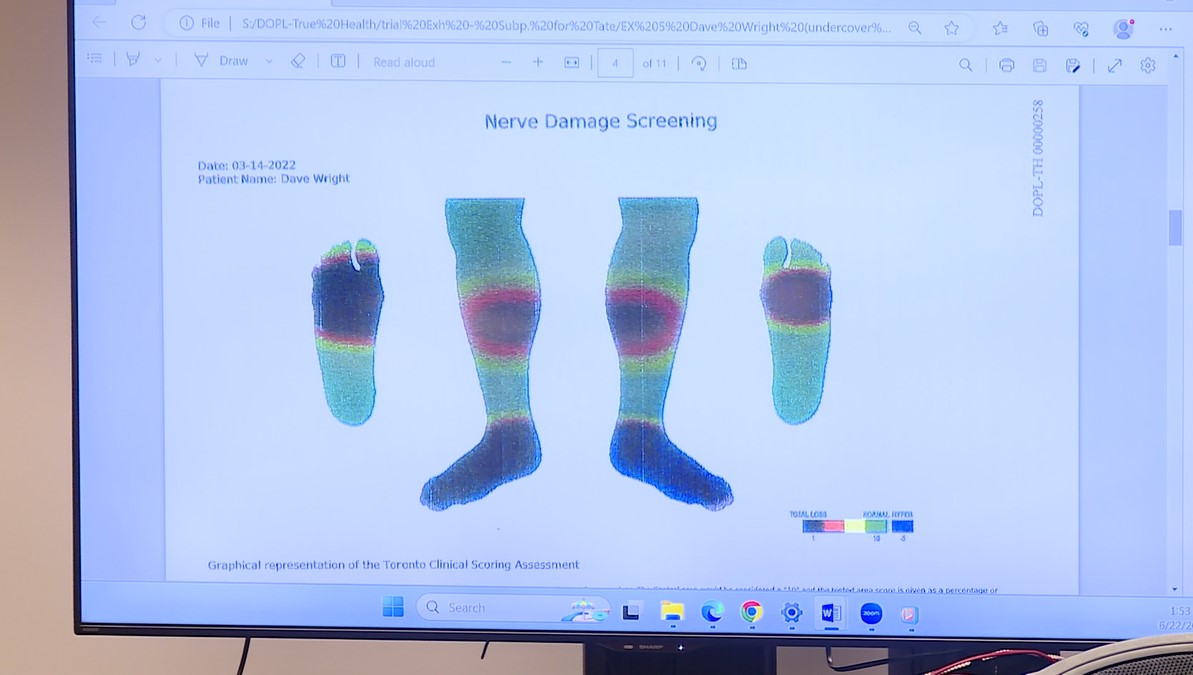Save the PDF
The height and width of the screenshot is (675, 1193).
1039,65
